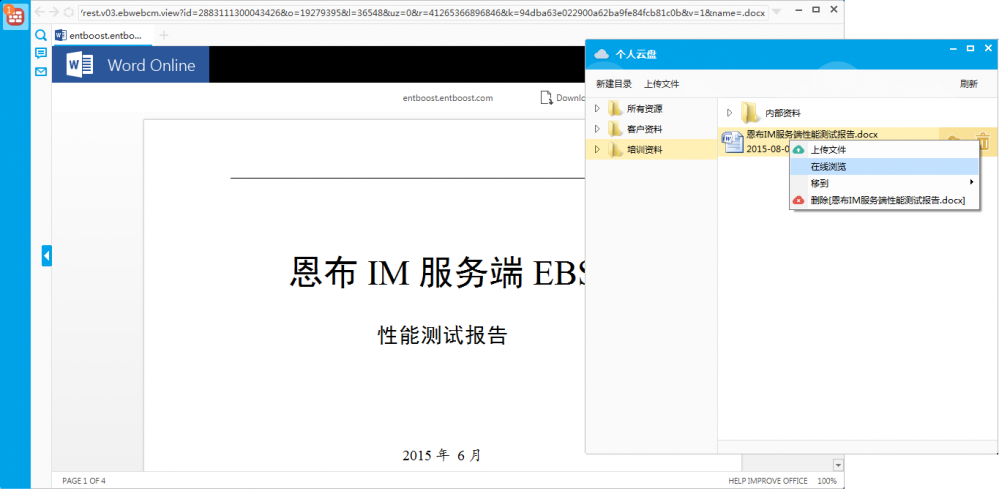The width and height of the screenshot is (999, 491).
Task: Reload the page with the refresh icon
Action: pos(69,12)
